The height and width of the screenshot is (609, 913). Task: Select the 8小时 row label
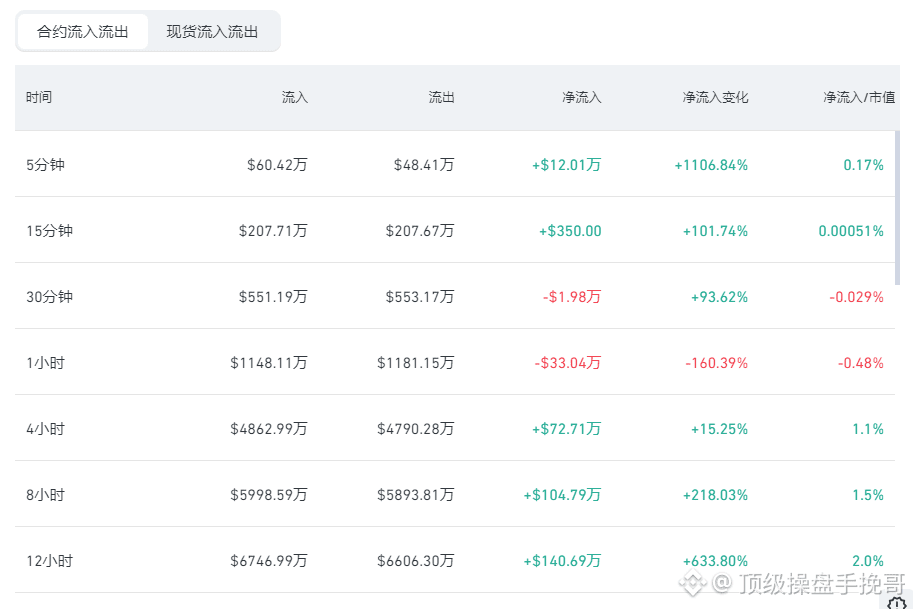45,495
